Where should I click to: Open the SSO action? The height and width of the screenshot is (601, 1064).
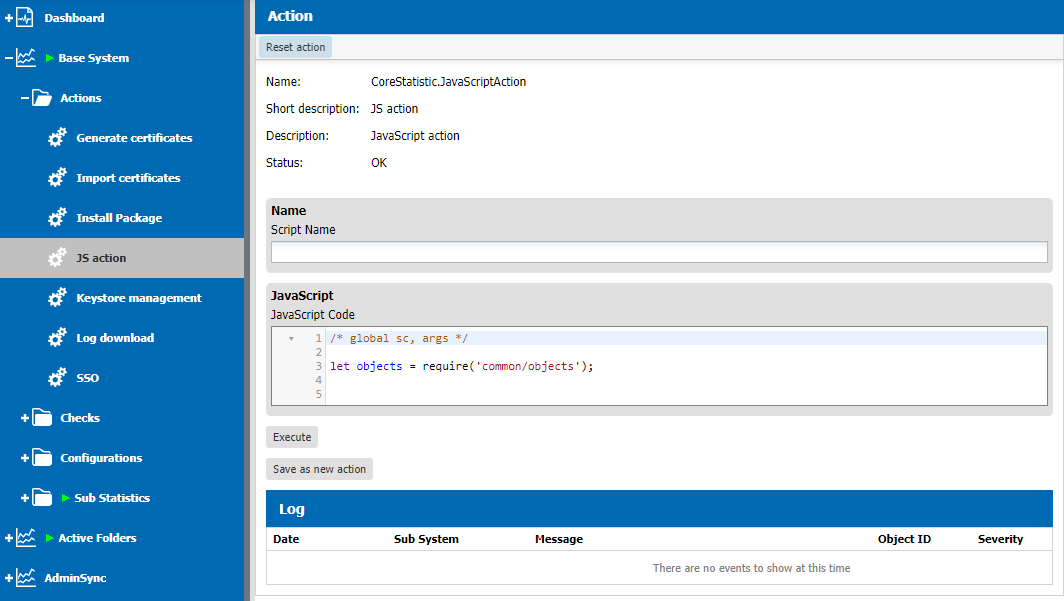[88, 378]
